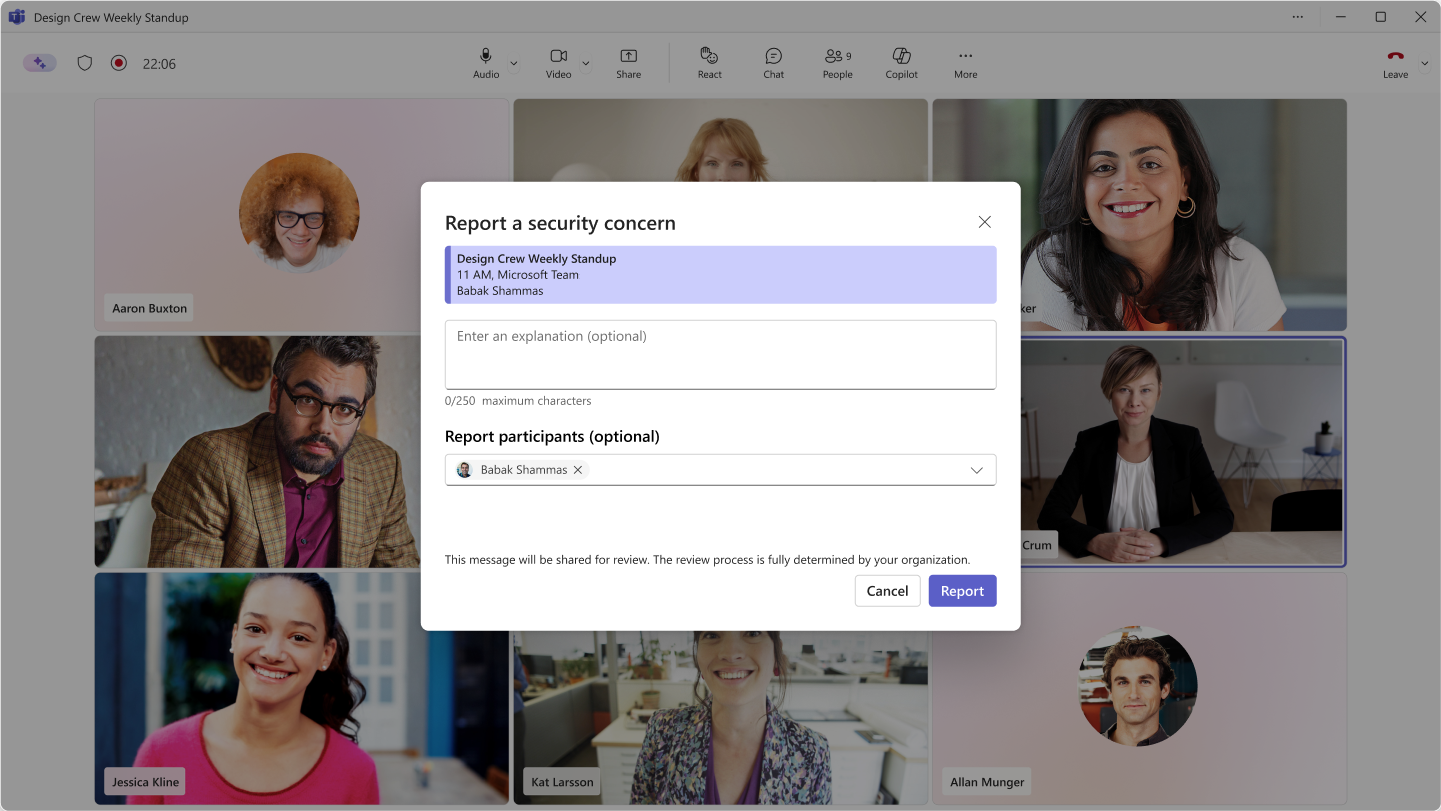
Task: Select the Babak Shammas participant chip
Action: point(521,470)
